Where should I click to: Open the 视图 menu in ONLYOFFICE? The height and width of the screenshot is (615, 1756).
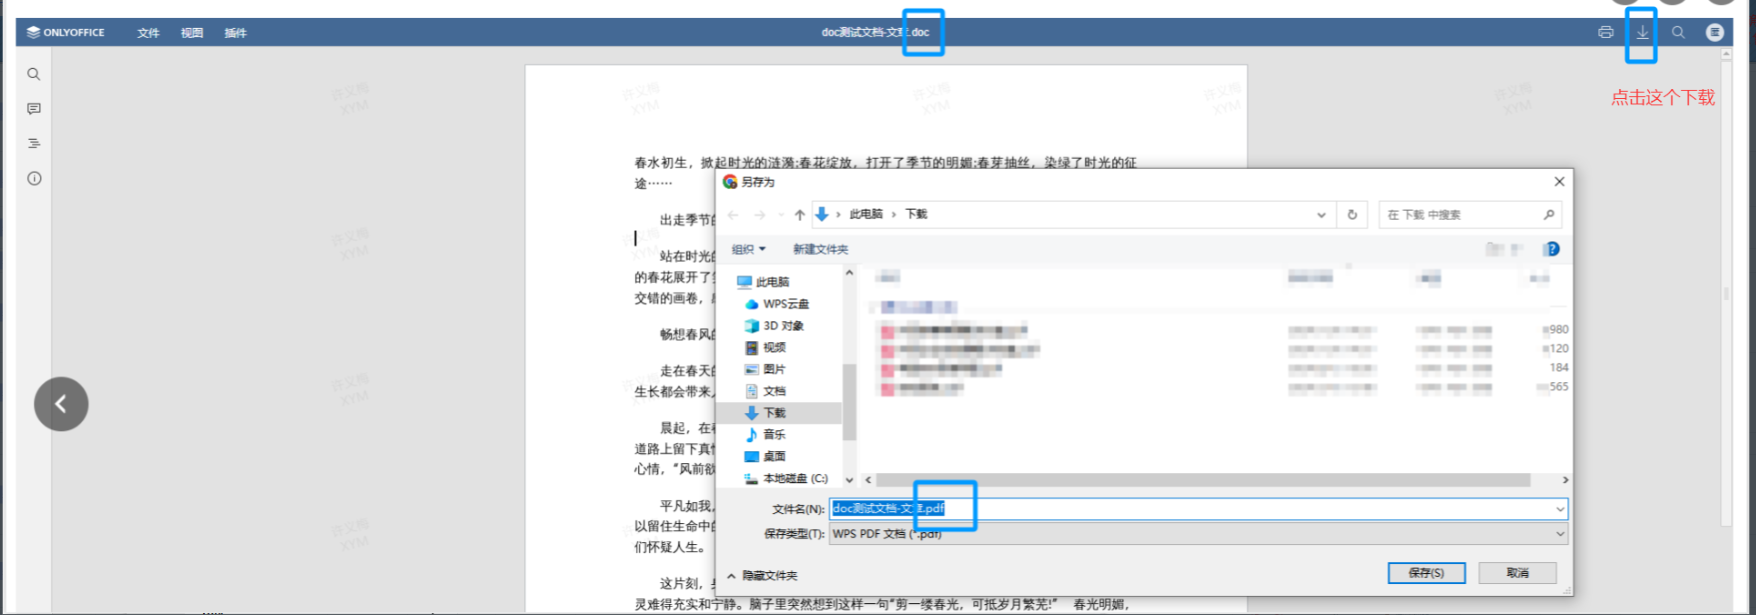[192, 33]
